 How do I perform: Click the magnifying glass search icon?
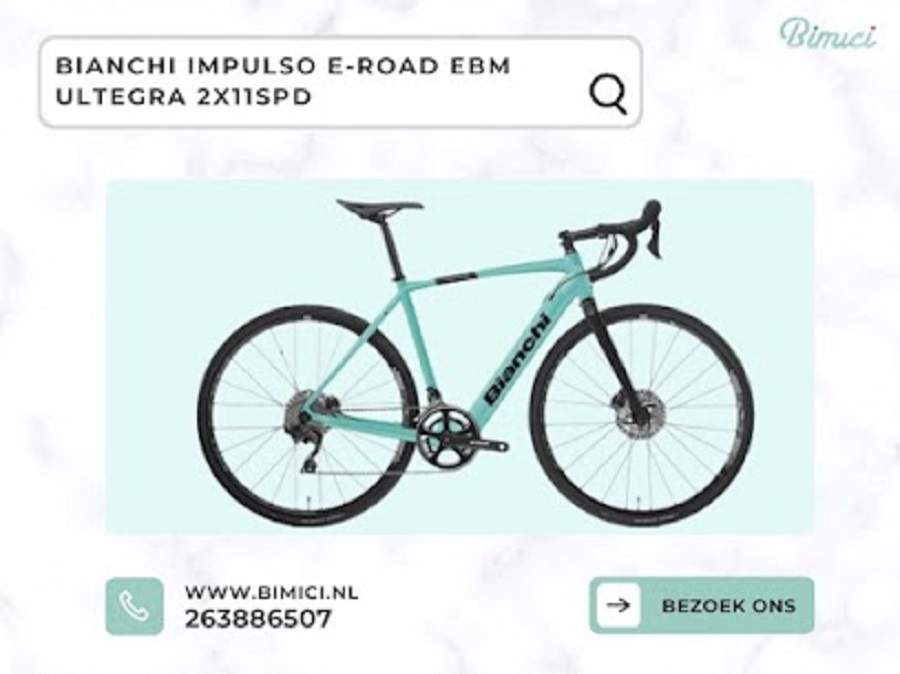coord(608,95)
